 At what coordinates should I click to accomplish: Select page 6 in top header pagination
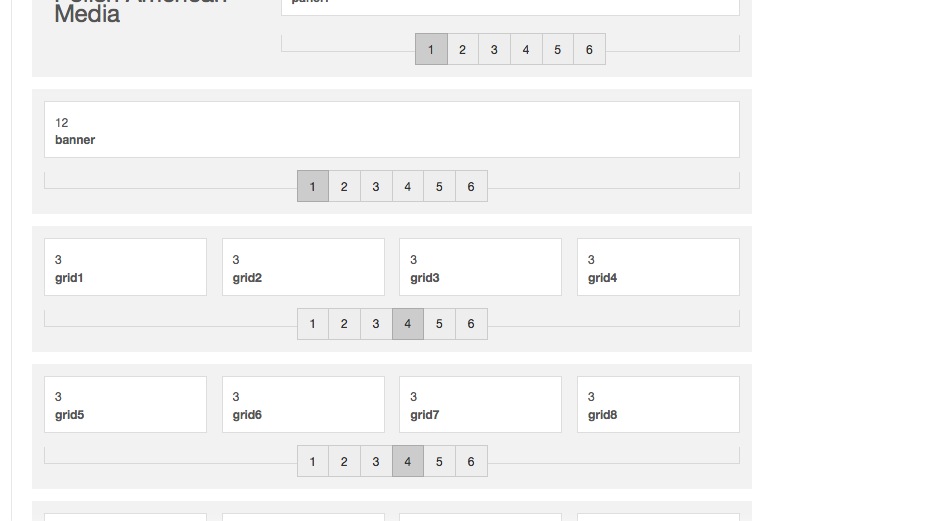click(589, 50)
